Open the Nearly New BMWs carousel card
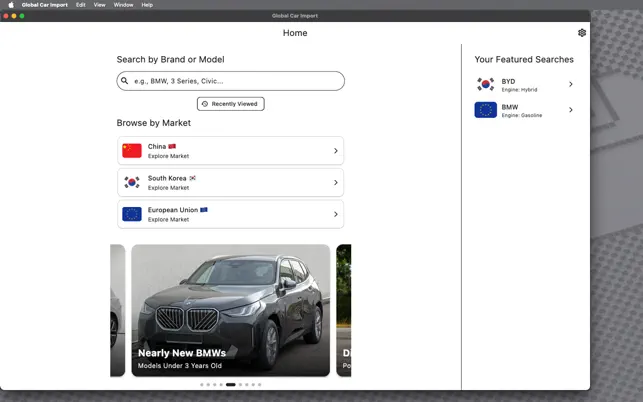This screenshot has height=402, width=643. pyautogui.click(x=230, y=311)
